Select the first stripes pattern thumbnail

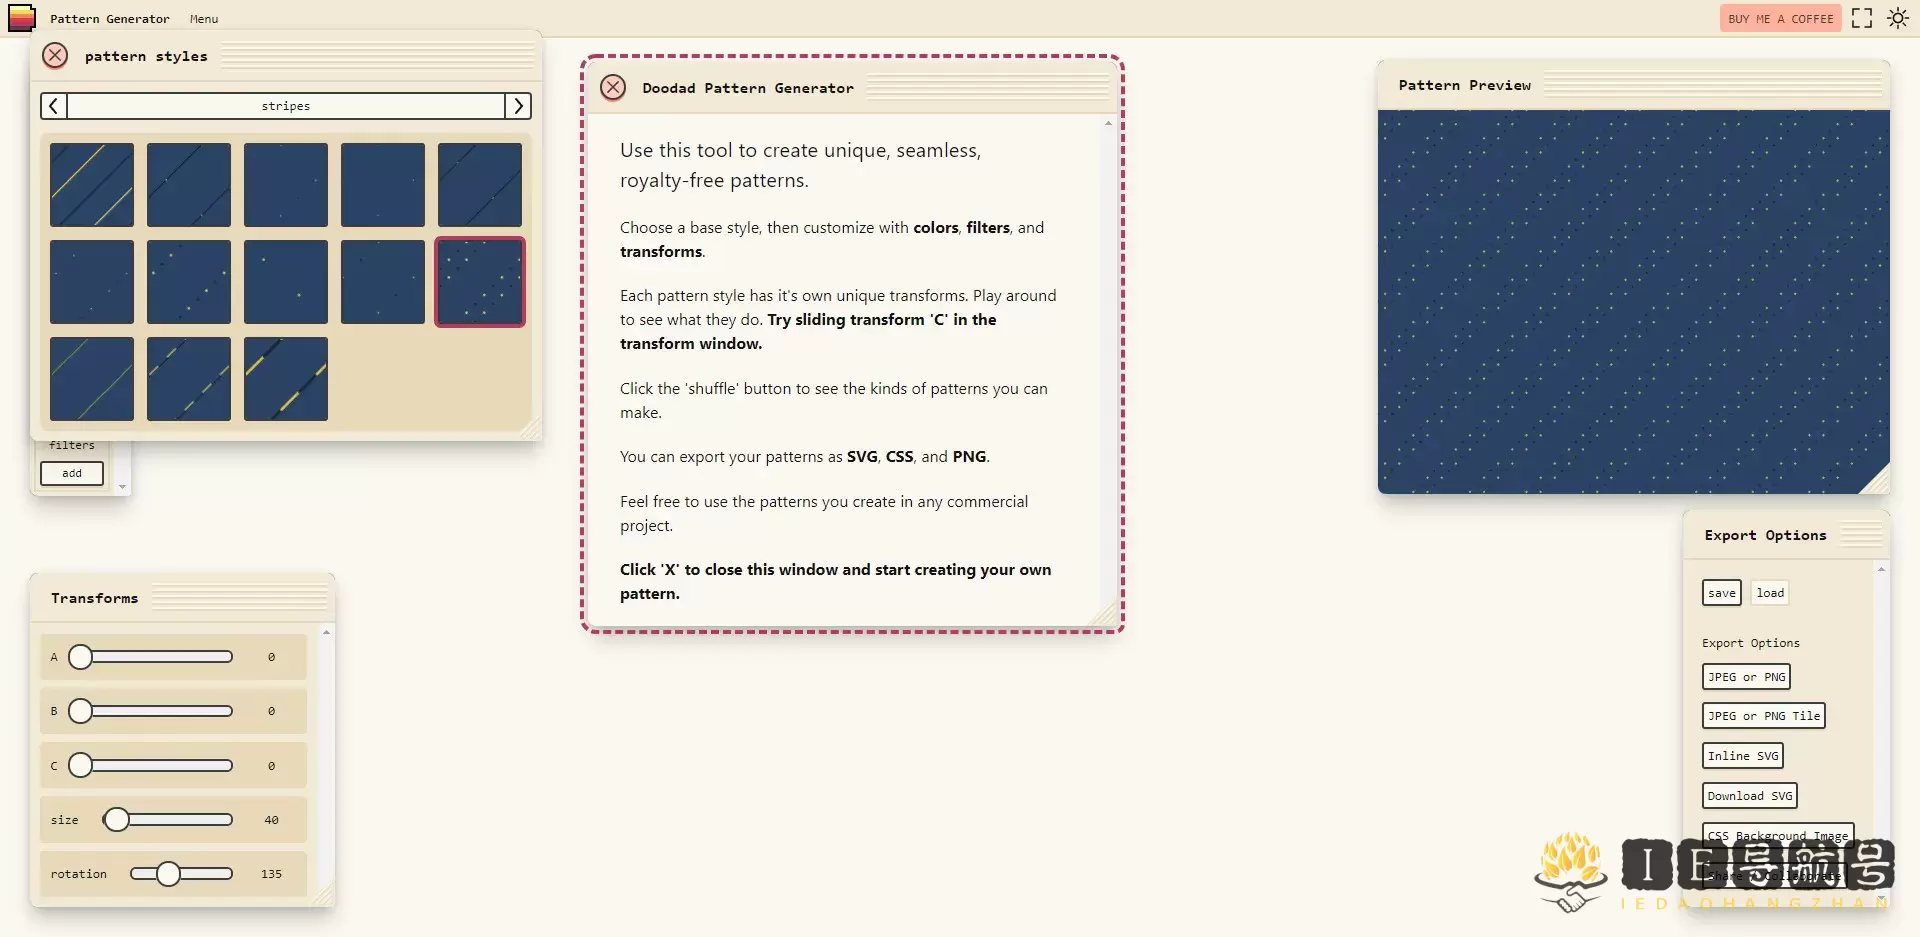[92, 185]
